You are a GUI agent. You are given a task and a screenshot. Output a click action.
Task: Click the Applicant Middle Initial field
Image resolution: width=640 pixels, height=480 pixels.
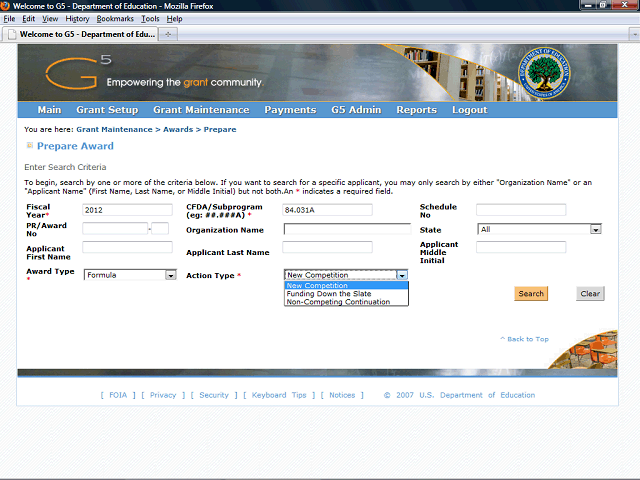point(521,247)
